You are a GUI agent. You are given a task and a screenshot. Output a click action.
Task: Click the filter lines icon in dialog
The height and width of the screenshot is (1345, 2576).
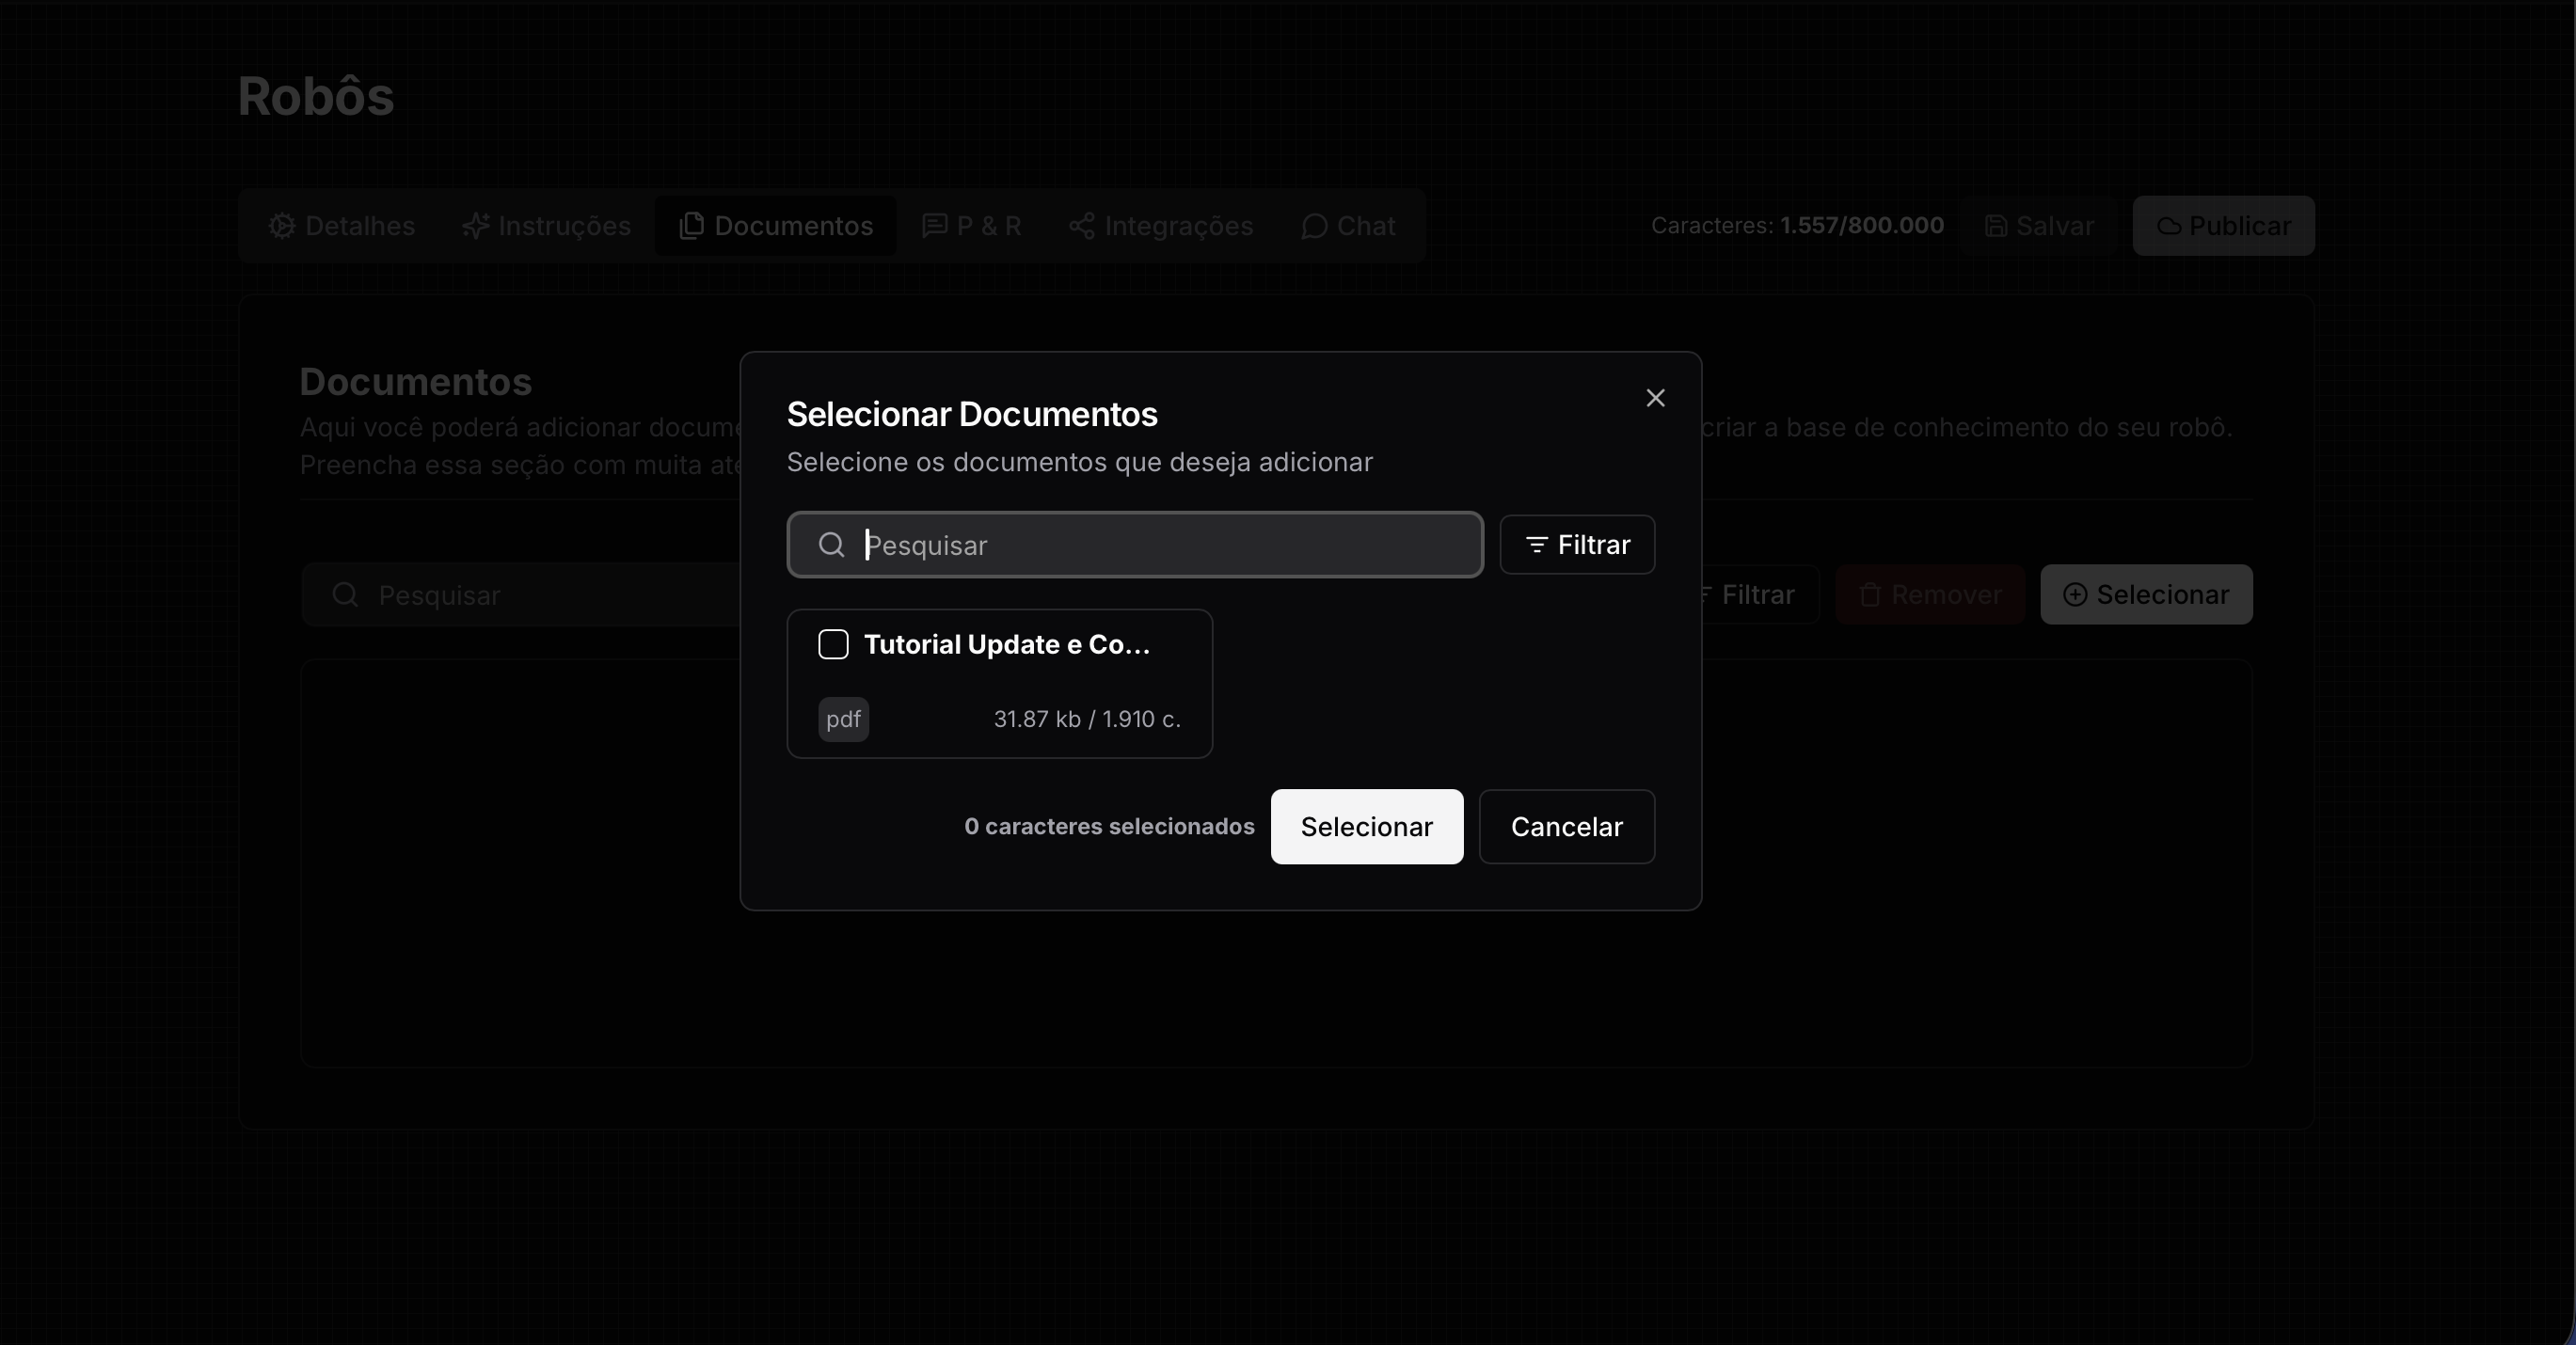click(x=1536, y=545)
